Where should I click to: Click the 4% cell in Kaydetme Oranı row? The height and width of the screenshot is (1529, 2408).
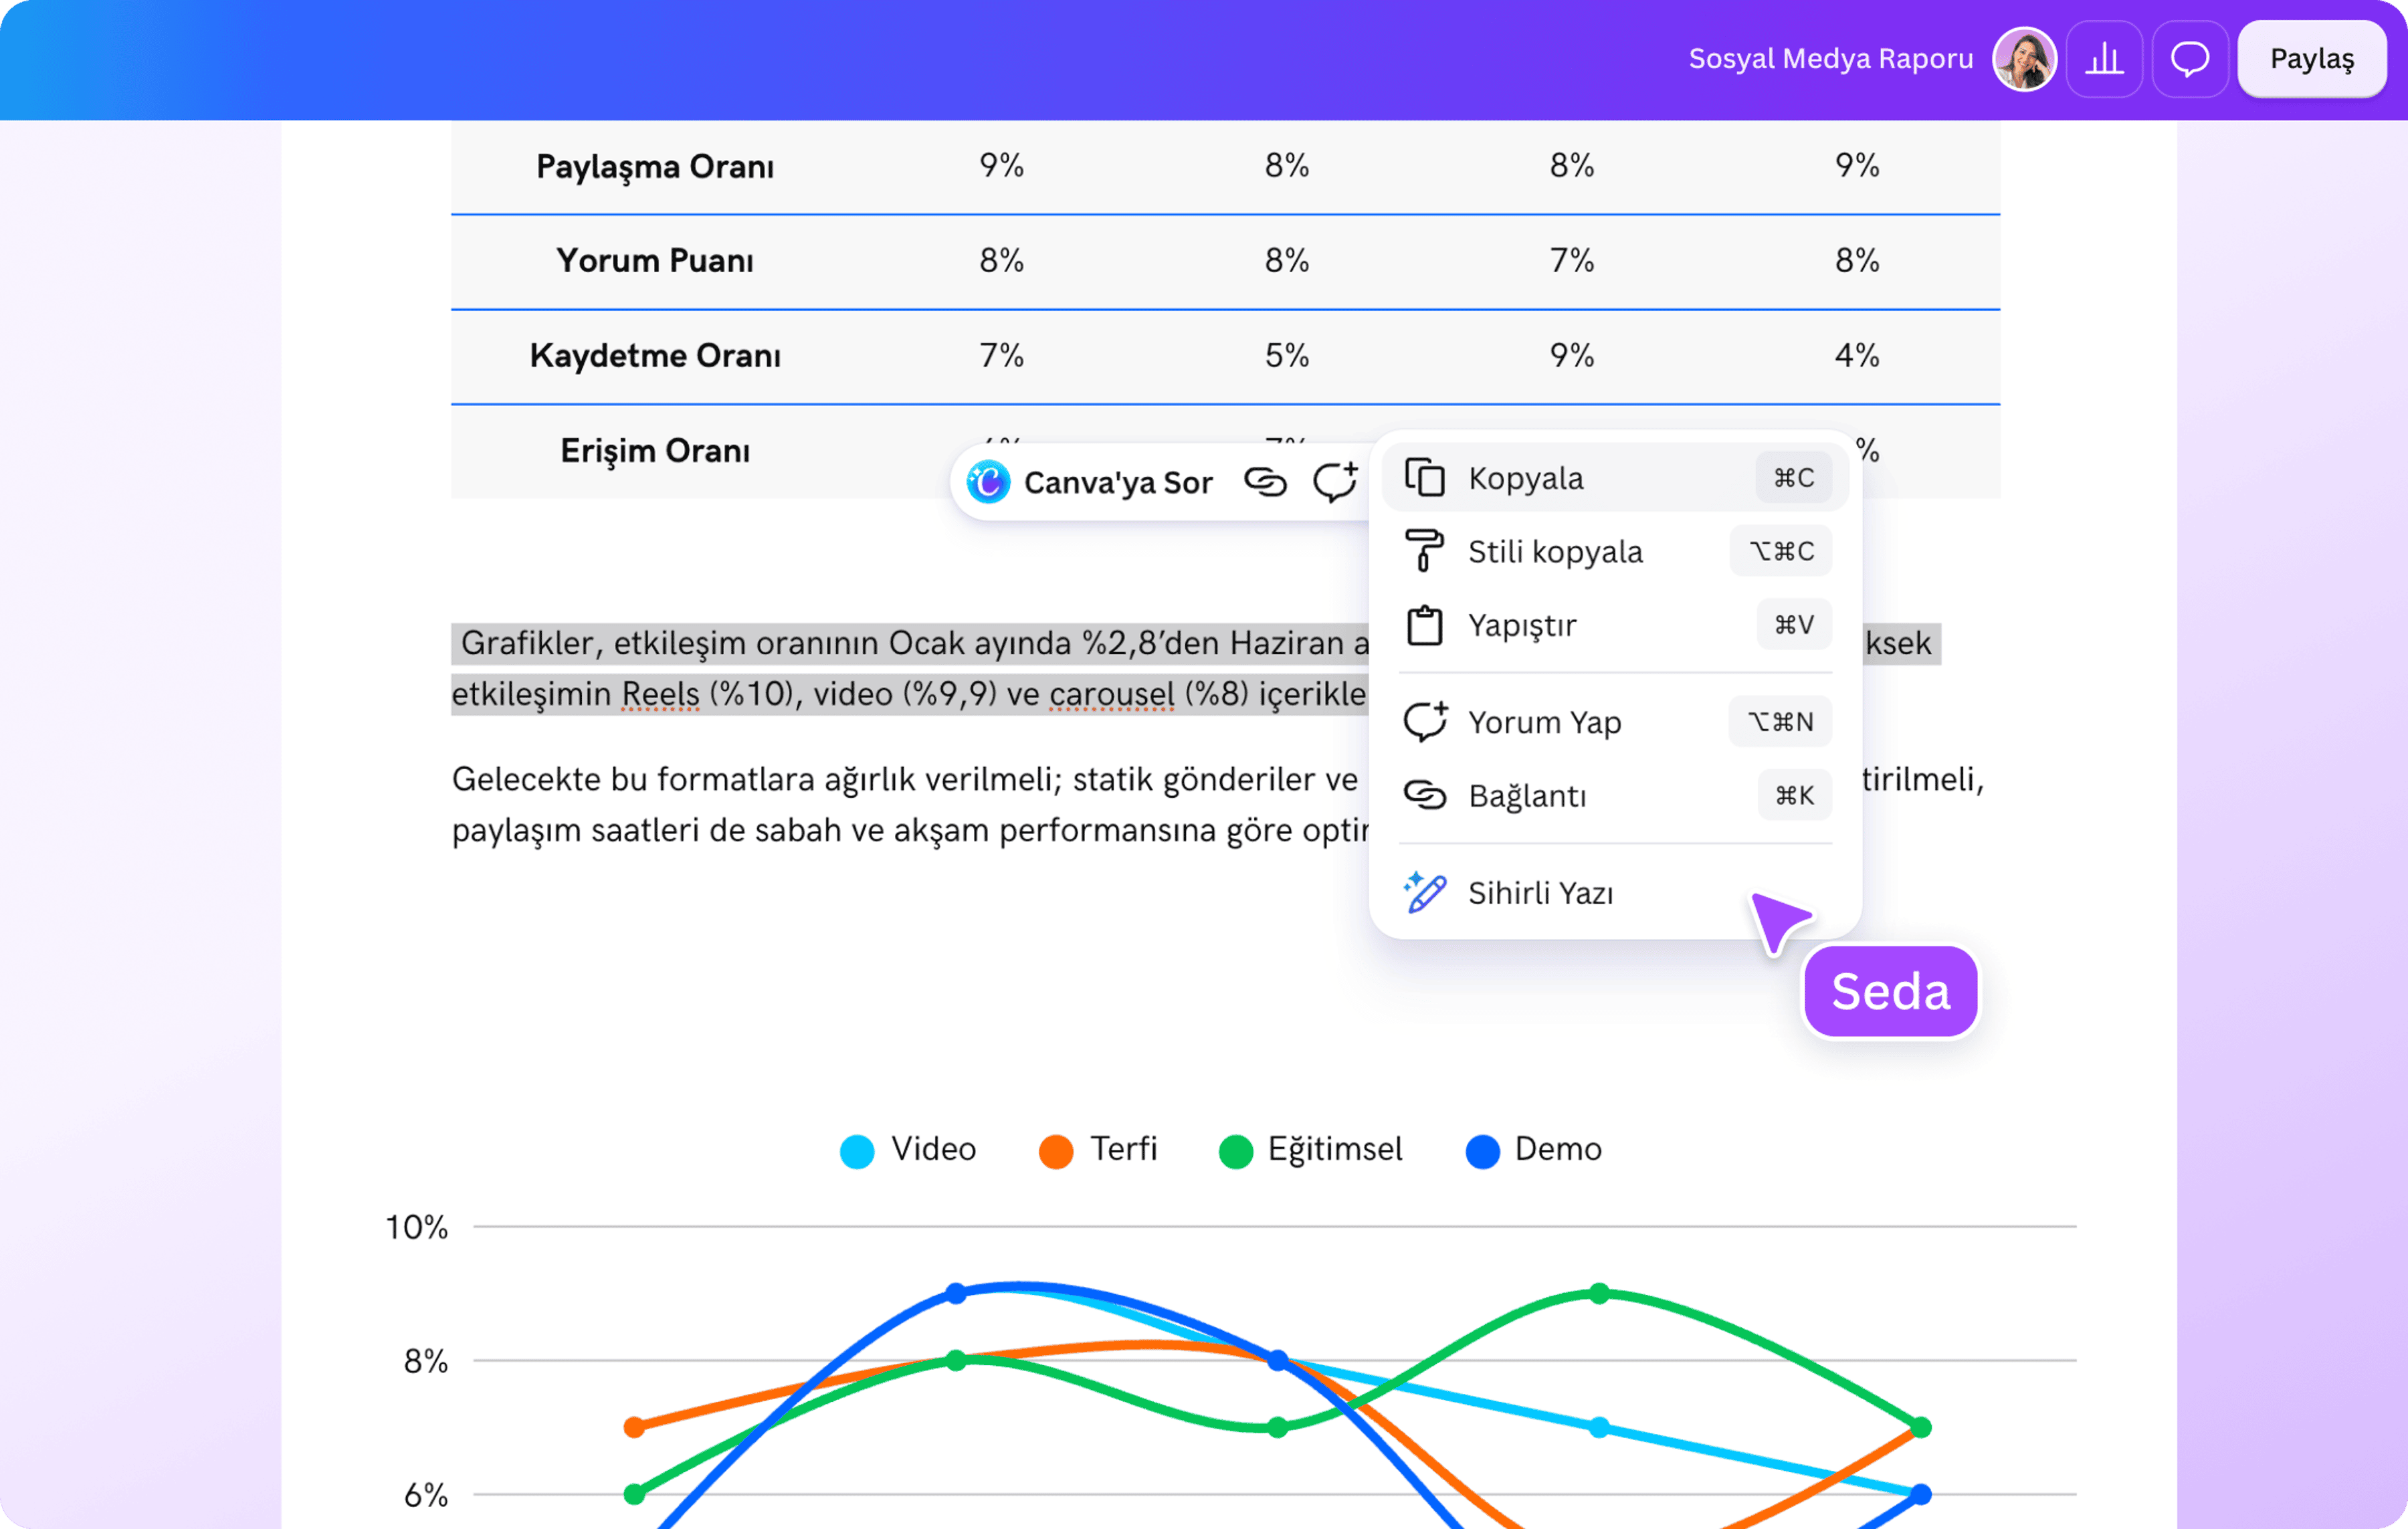1857,355
